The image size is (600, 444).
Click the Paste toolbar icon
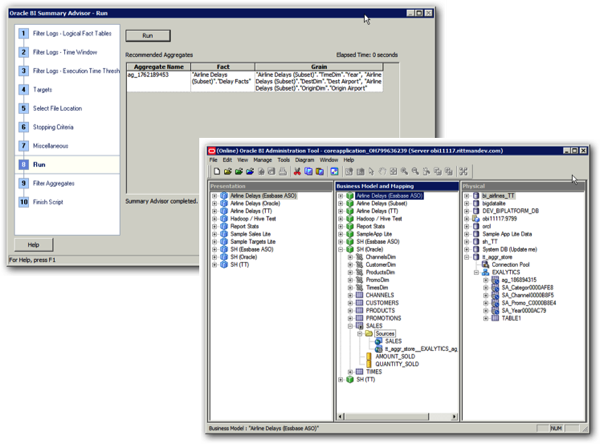click(x=320, y=171)
